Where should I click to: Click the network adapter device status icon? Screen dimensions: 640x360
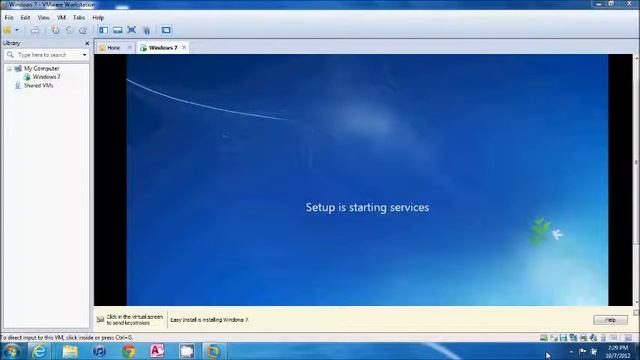click(x=573, y=338)
